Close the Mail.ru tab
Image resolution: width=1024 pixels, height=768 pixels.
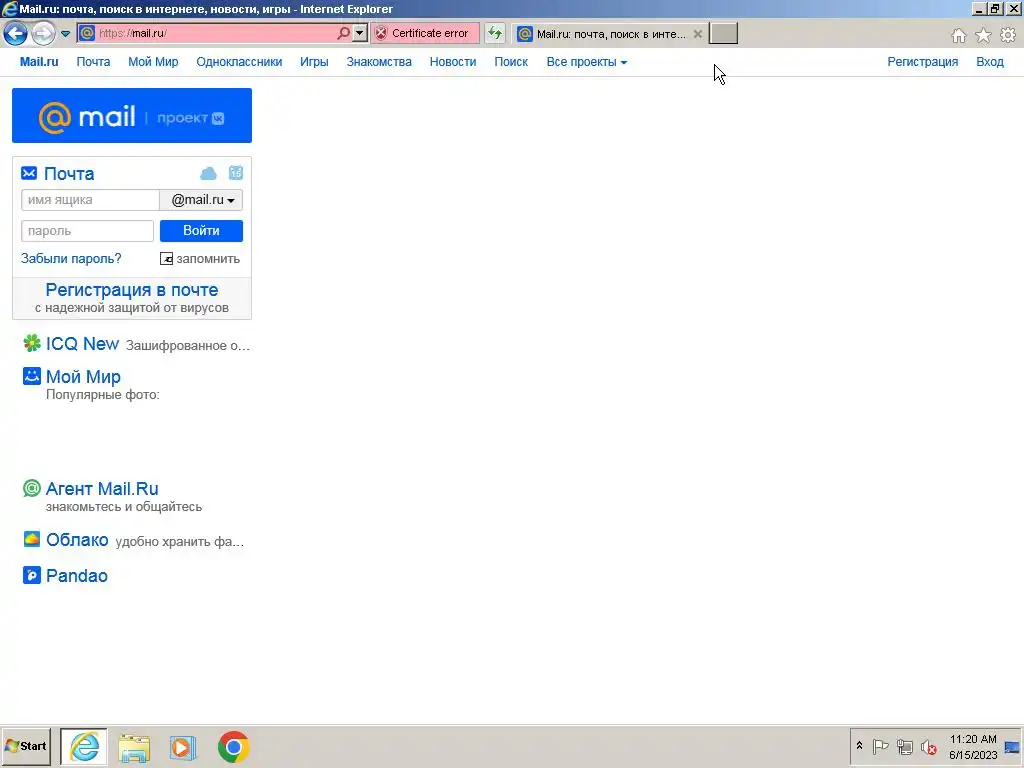pos(697,34)
